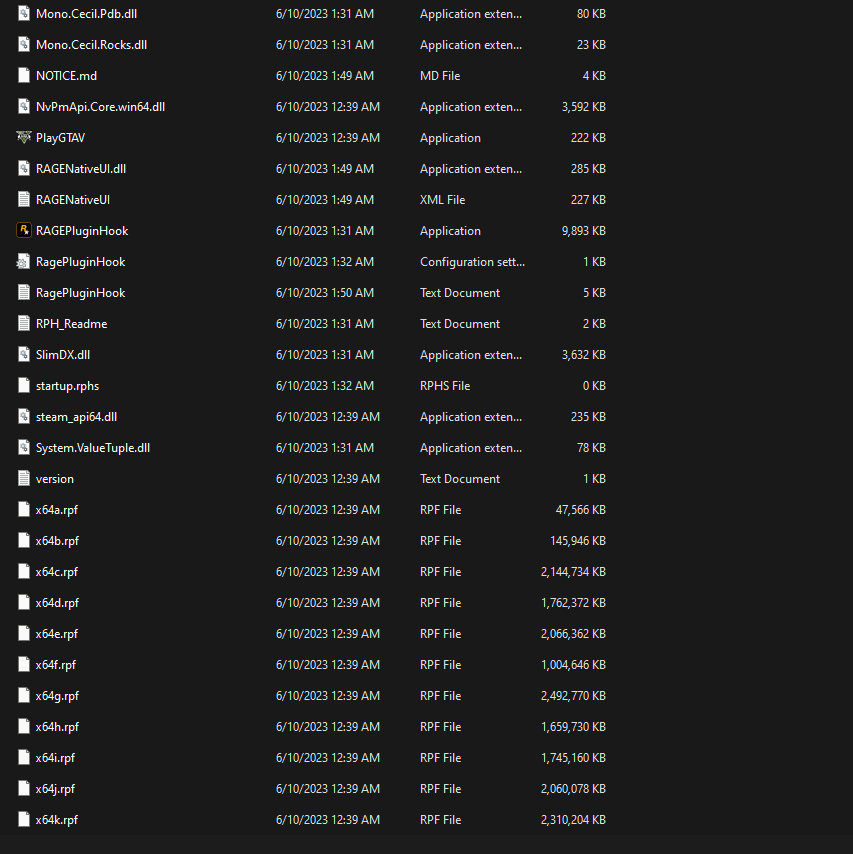Click the version text document icon
This screenshot has height=854, width=853.
point(23,479)
